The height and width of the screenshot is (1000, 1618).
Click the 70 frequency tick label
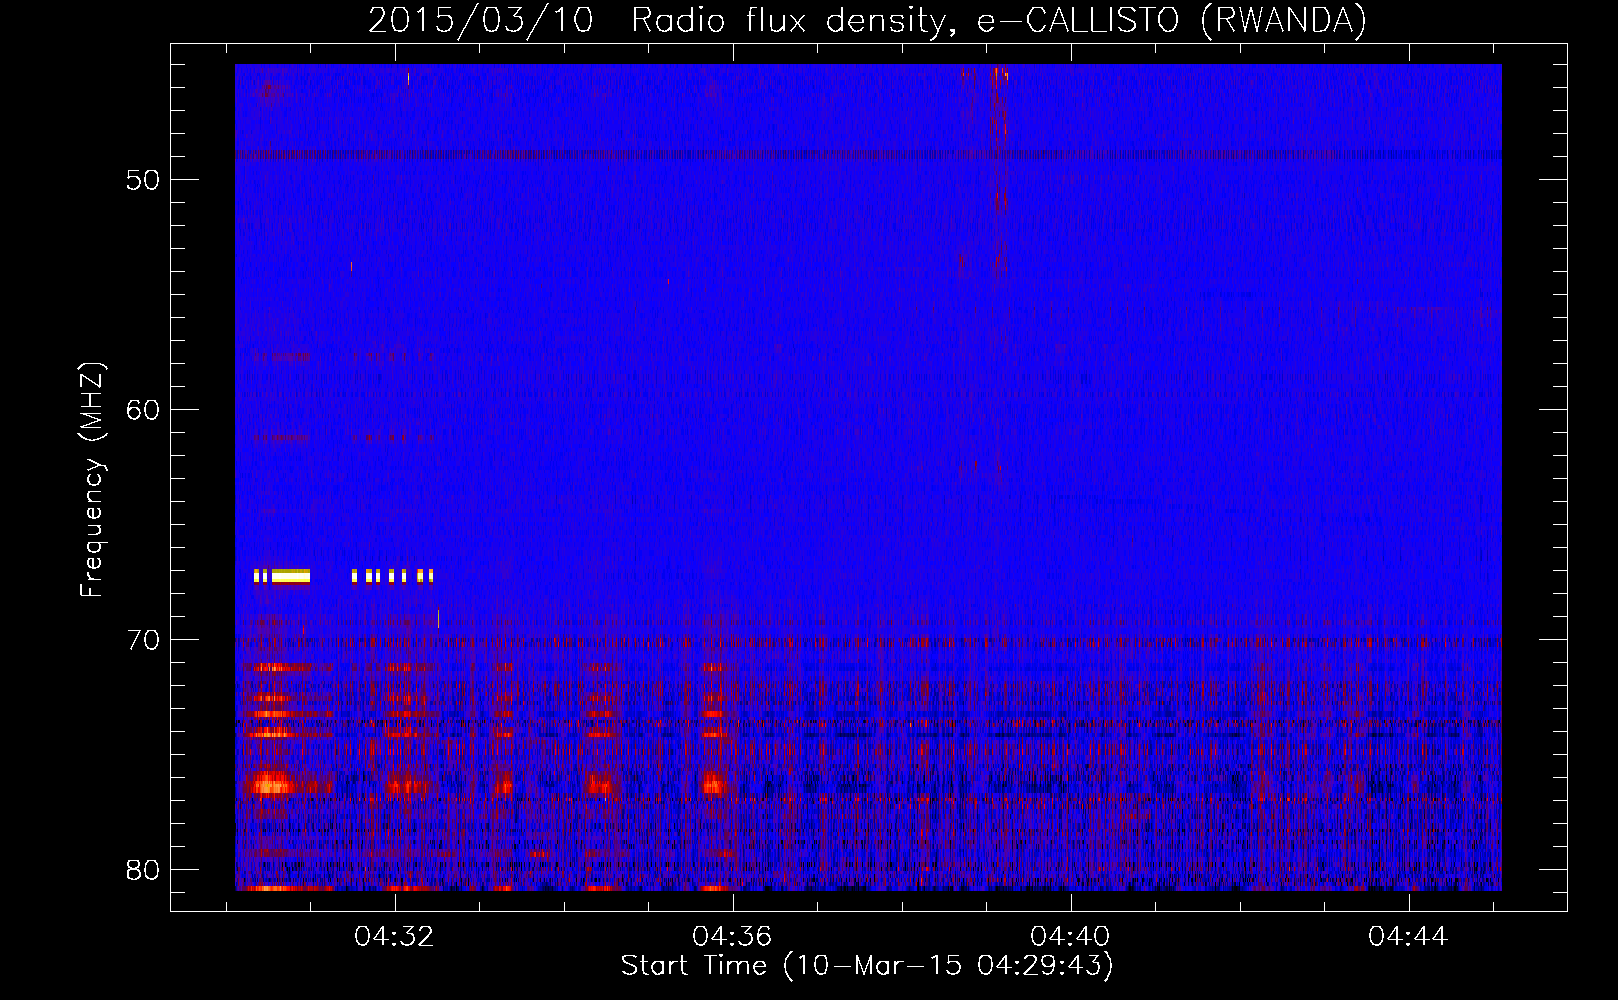[143, 641]
